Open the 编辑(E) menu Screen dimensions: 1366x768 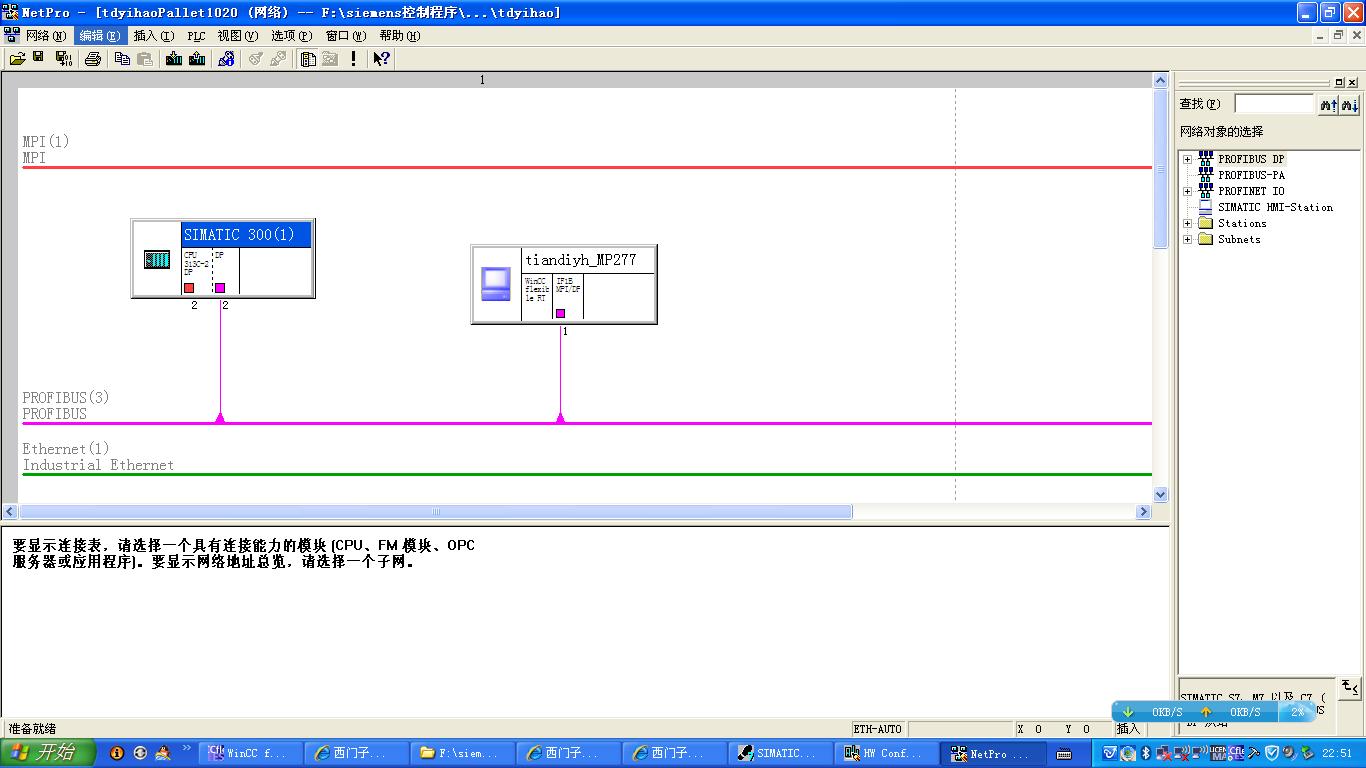click(99, 36)
